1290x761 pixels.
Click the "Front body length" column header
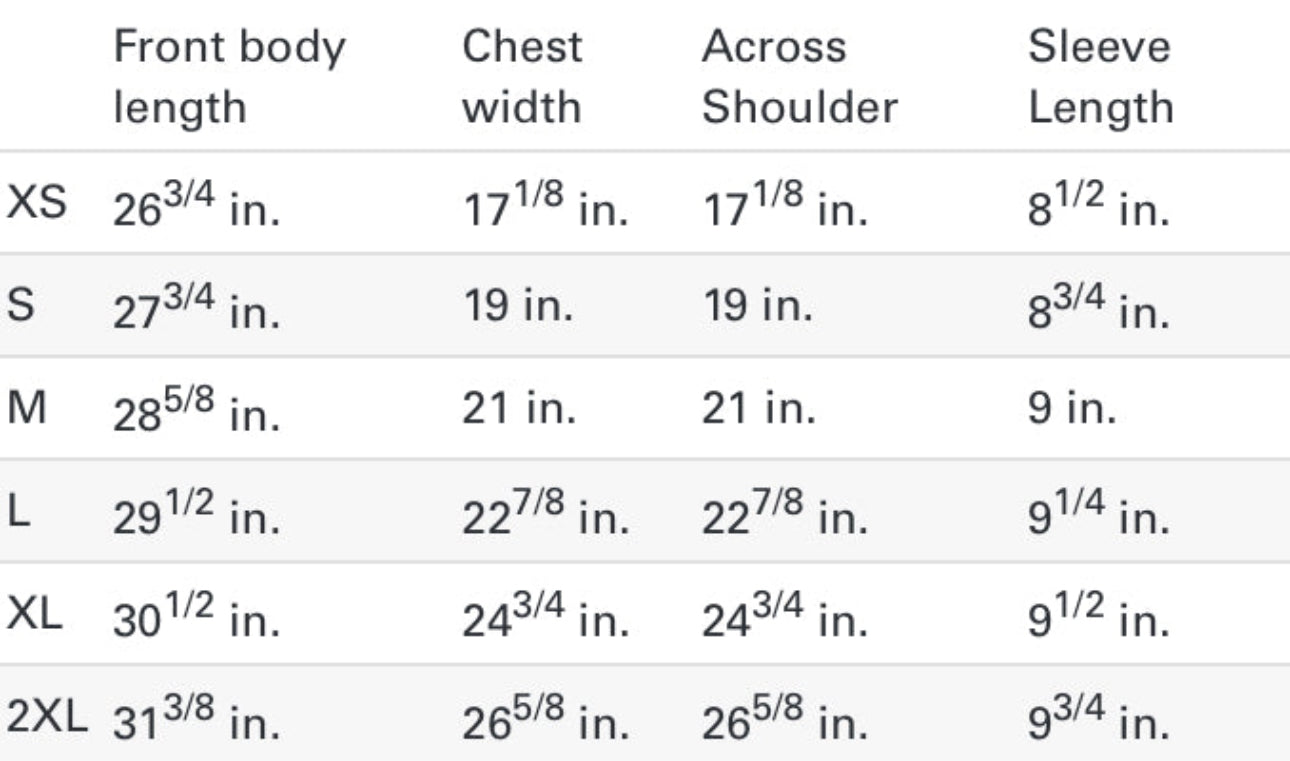(x=229, y=76)
